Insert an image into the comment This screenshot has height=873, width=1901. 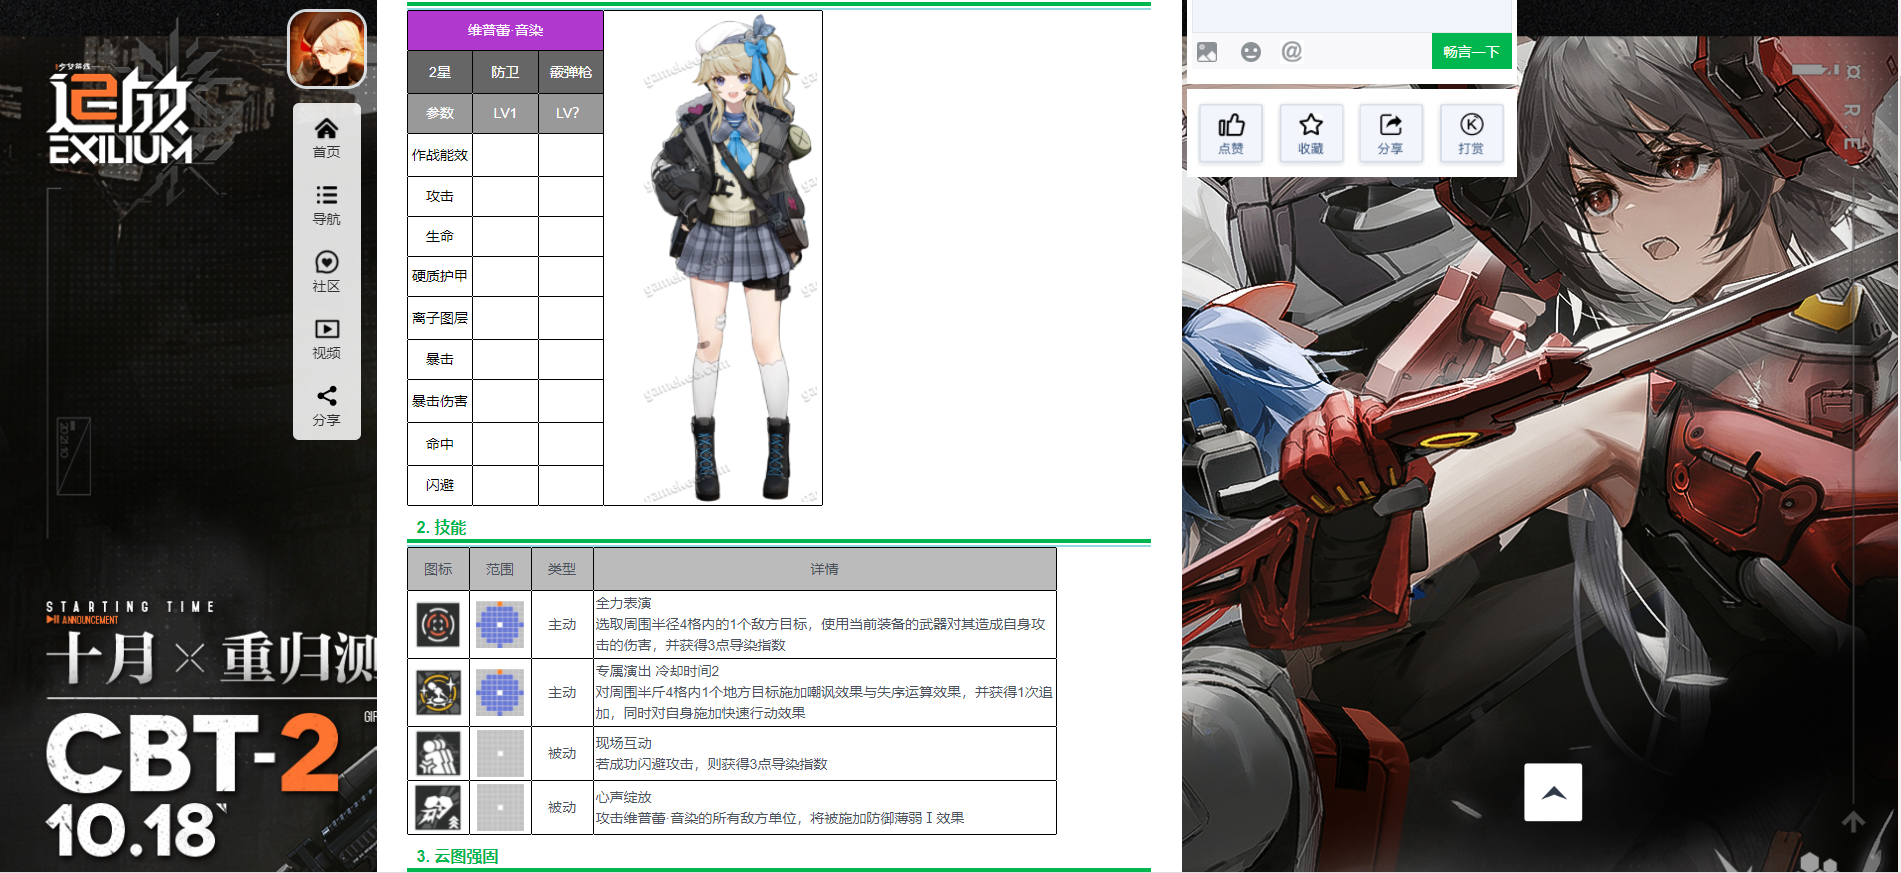(1207, 52)
